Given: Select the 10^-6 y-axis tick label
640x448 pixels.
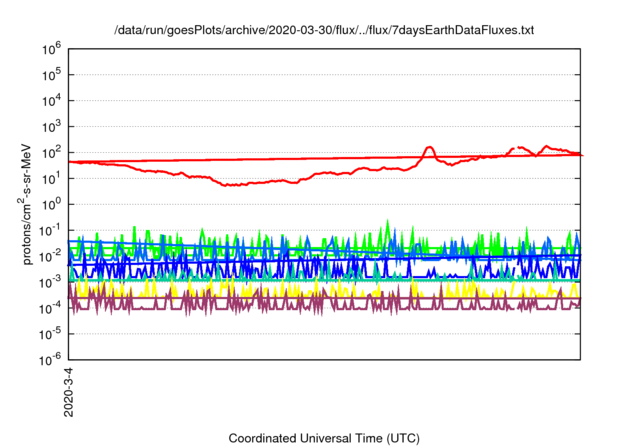Looking at the screenshot, I should tap(50, 359).
